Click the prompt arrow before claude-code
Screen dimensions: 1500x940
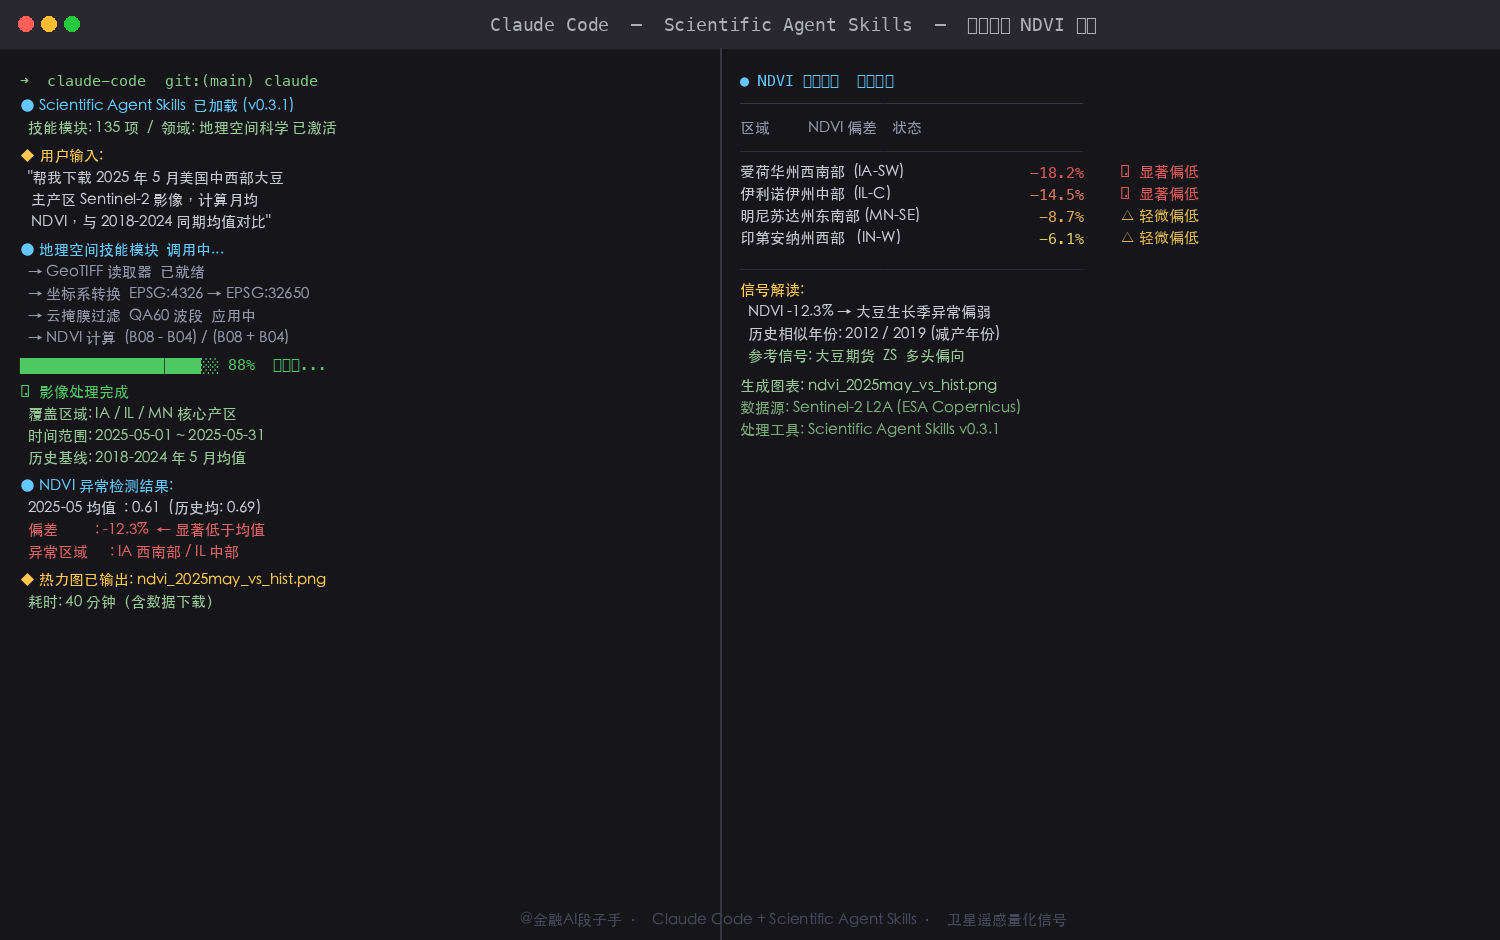25,81
